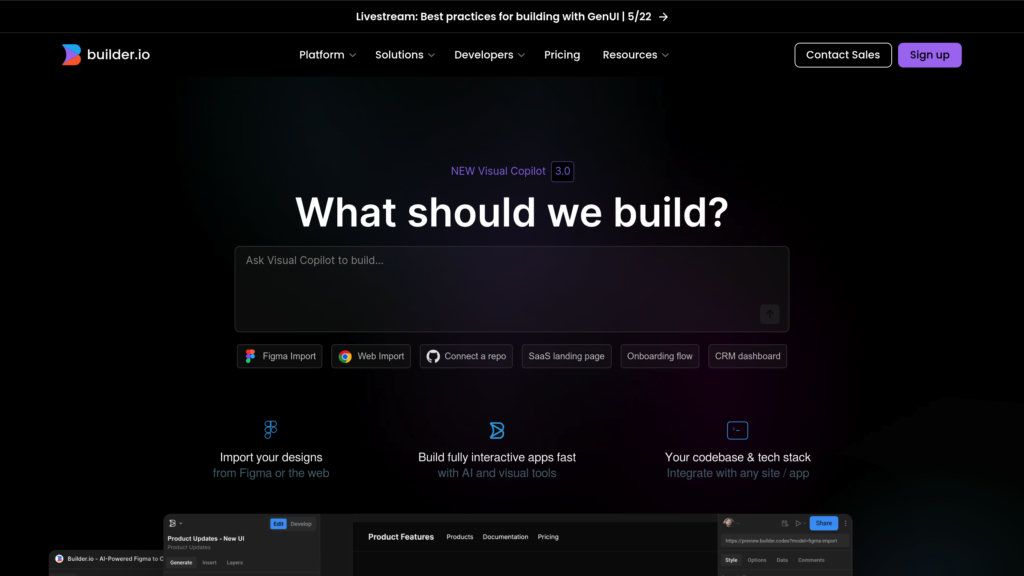This screenshot has height=576, width=1024.
Task: Click the Chrome icon in Web Import
Action: point(345,357)
